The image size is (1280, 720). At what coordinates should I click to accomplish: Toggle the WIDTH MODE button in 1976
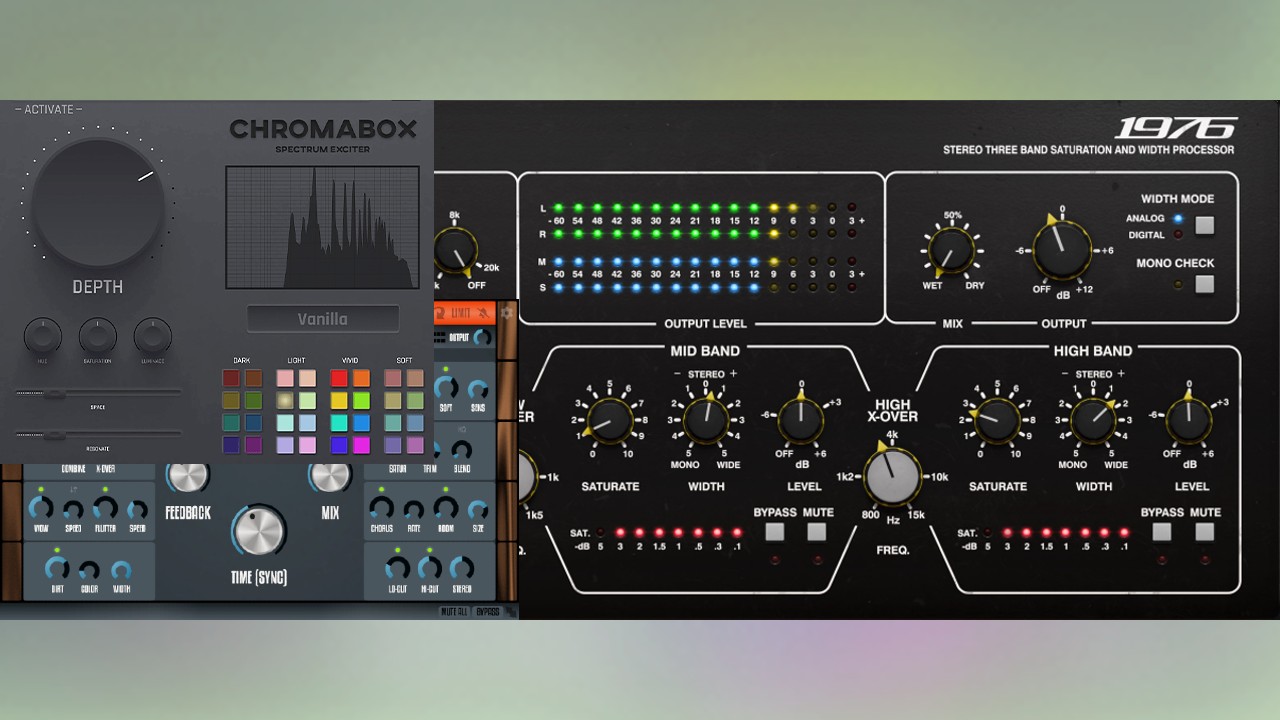[1204, 225]
